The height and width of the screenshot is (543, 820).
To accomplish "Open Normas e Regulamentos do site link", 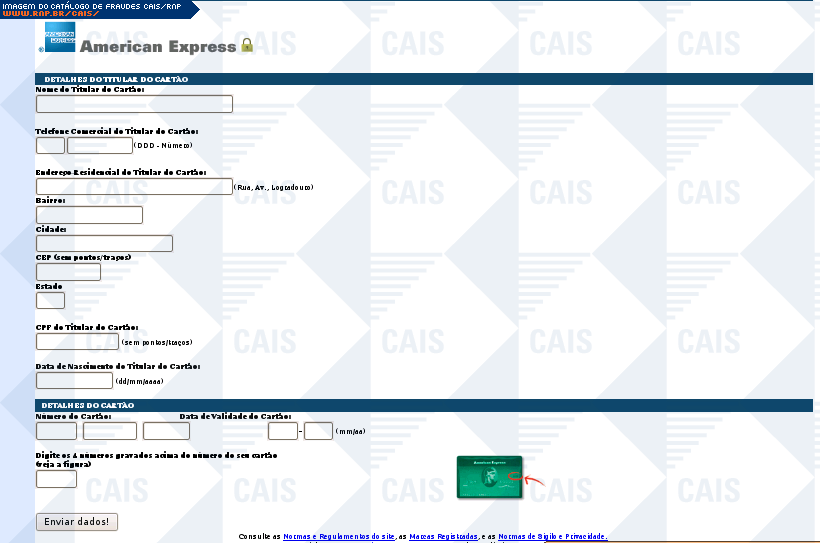I will point(339,537).
